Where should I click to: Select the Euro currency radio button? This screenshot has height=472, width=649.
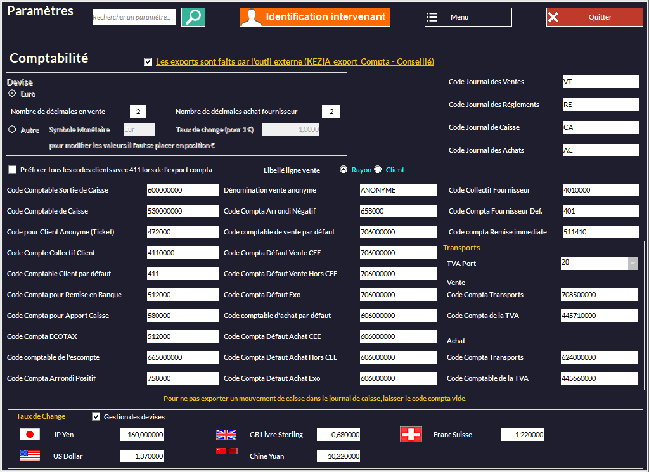coord(13,93)
